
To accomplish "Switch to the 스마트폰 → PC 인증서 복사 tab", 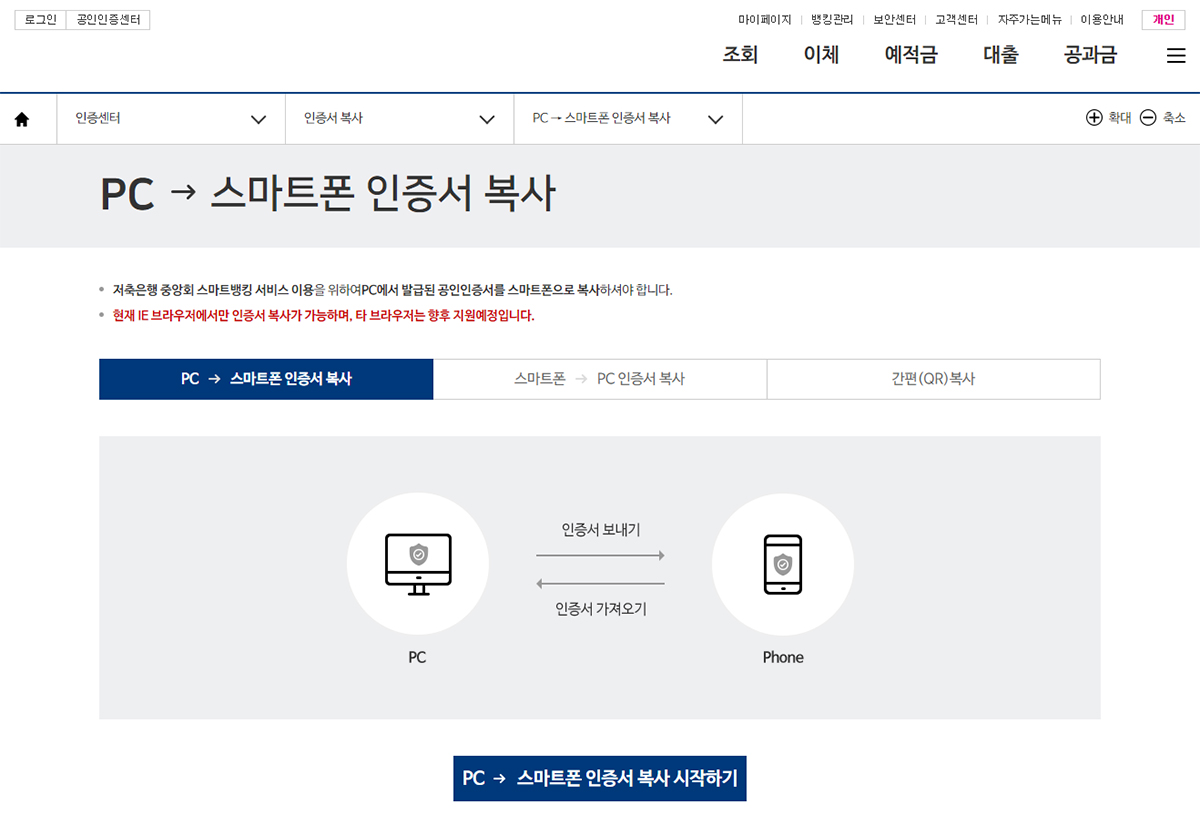I will tap(599, 379).
